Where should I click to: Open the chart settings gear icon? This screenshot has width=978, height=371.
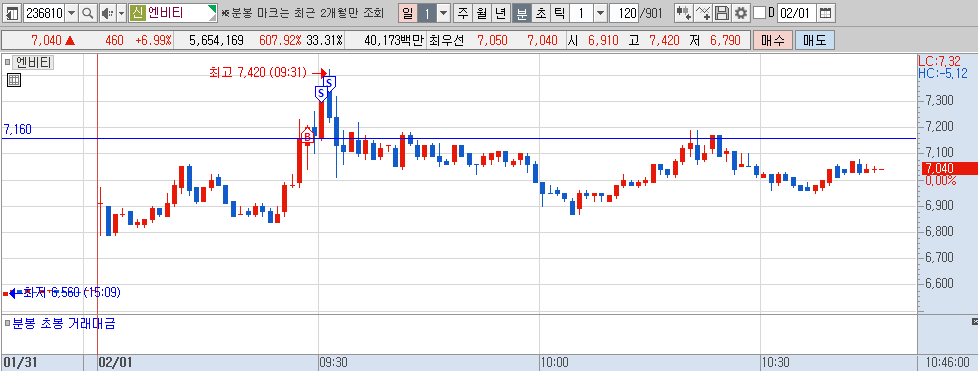740,12
